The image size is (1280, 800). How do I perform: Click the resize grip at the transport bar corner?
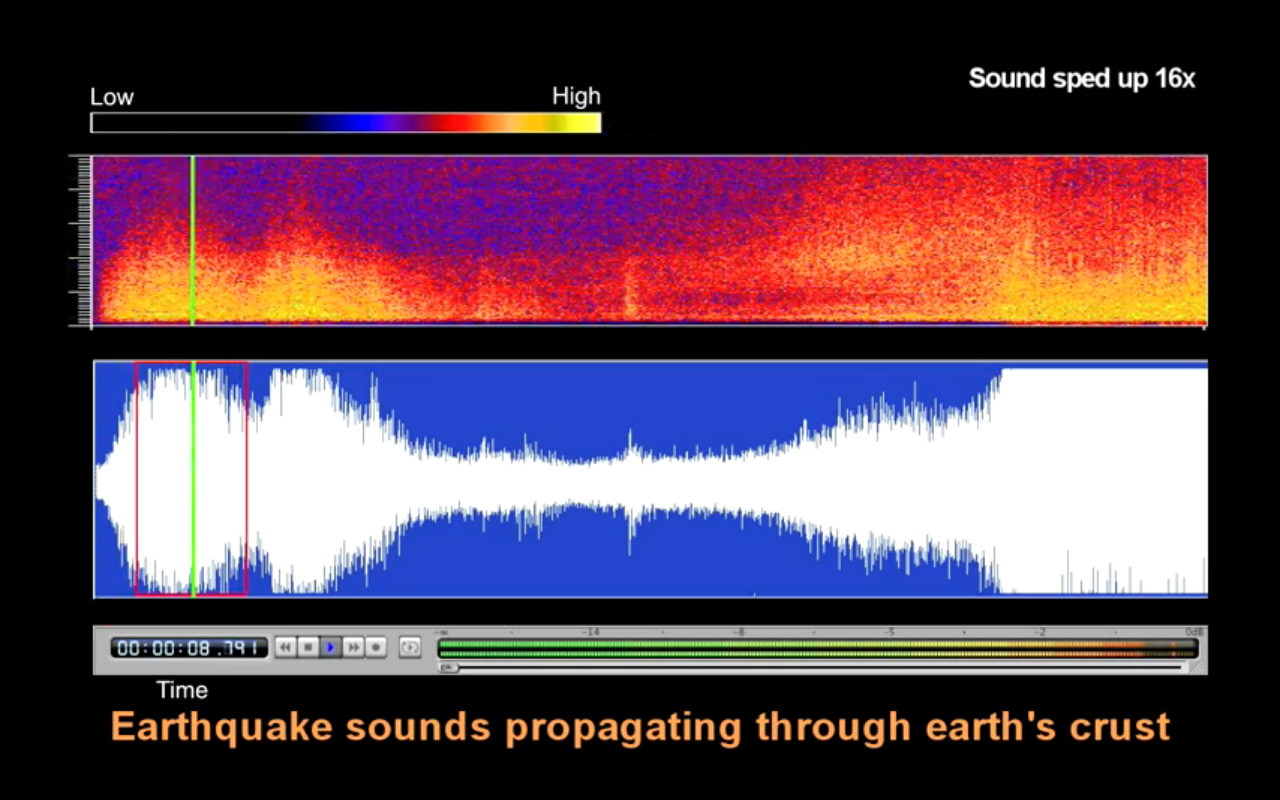(1200, 668)
